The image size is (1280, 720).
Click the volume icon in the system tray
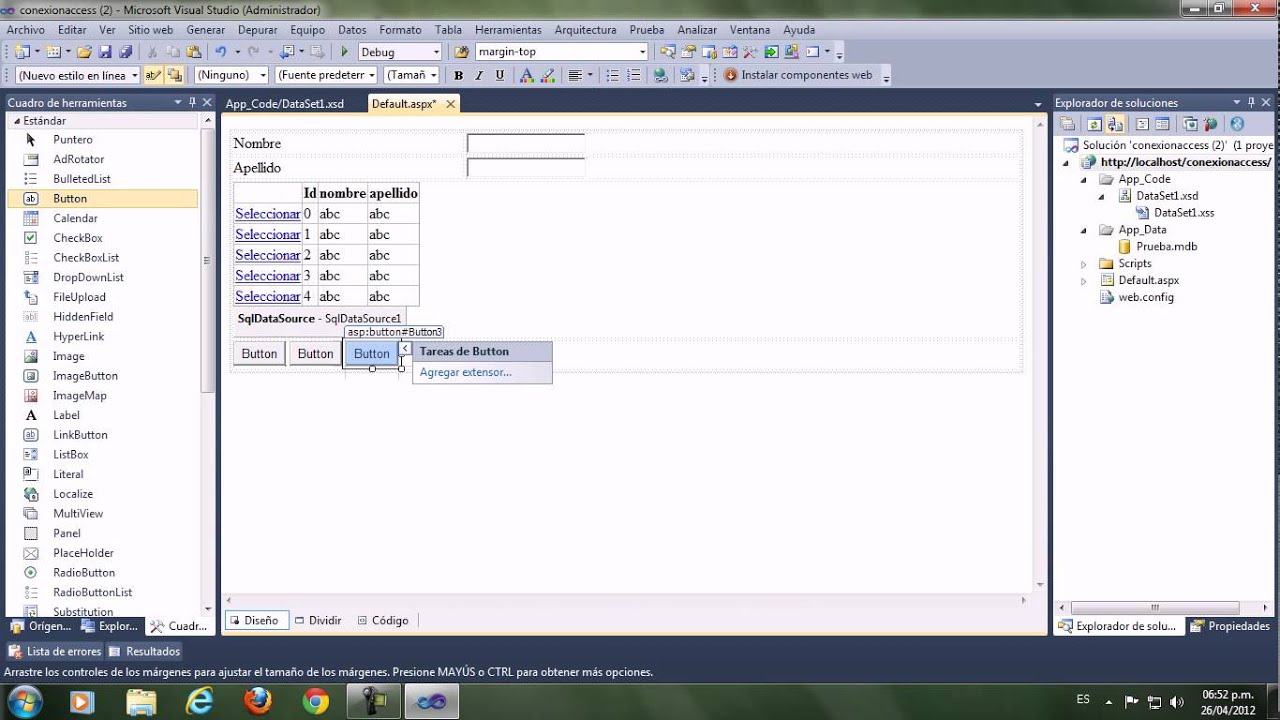click(1177, 701)
